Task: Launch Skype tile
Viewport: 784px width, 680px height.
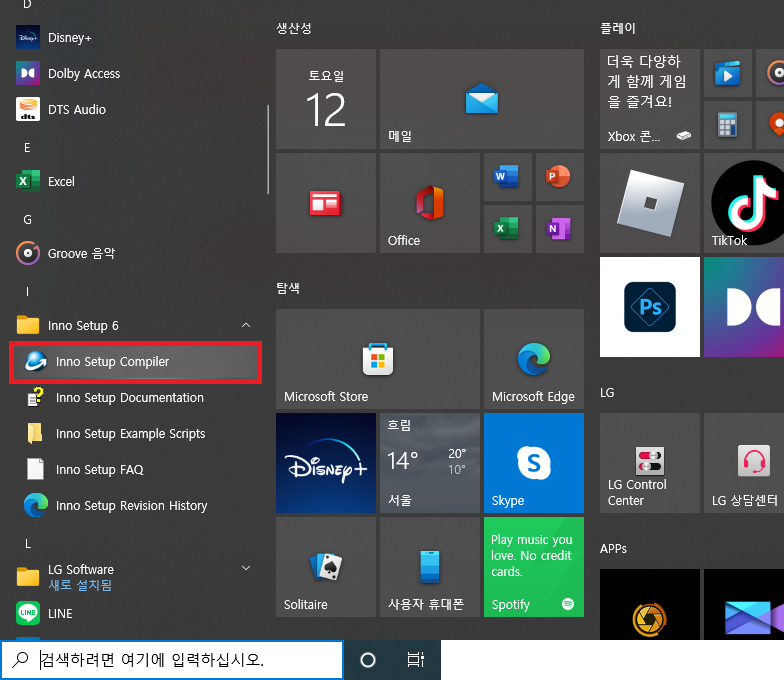Action: [x=534, y=463]
